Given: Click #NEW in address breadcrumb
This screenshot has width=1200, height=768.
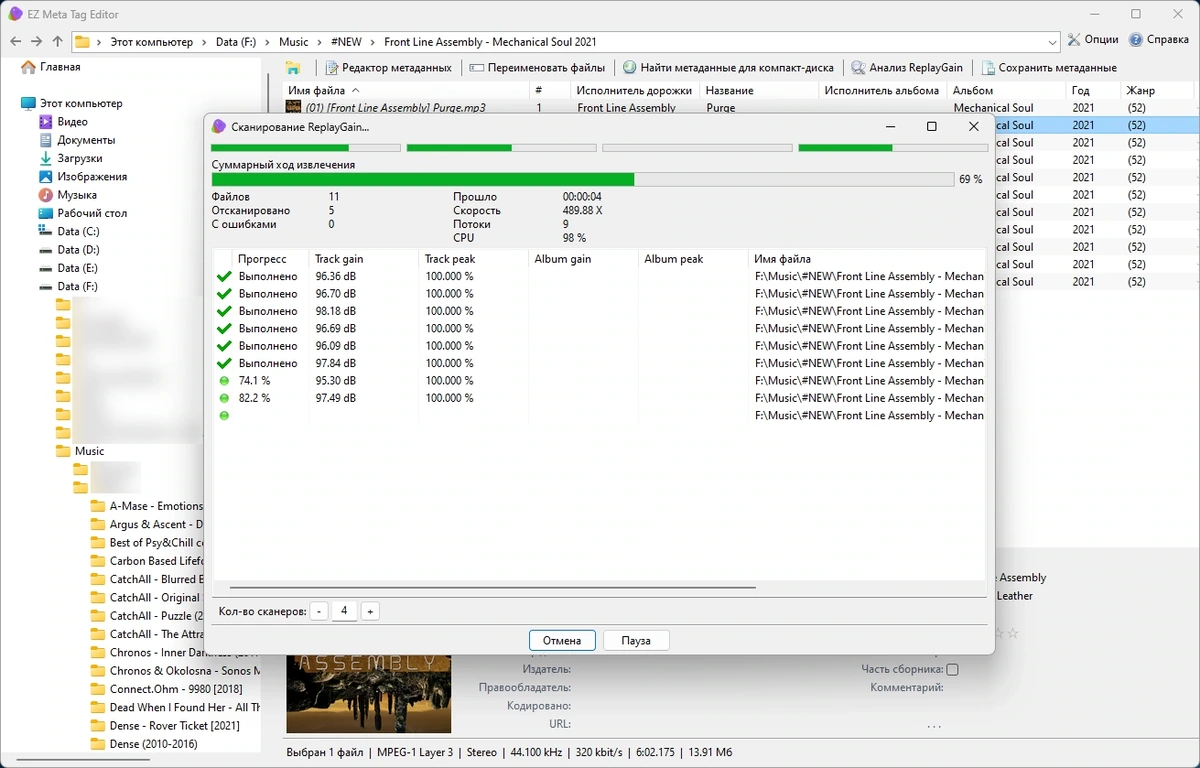Looking at the screenshot, I should pyautogui.click(x=346, y=42).
